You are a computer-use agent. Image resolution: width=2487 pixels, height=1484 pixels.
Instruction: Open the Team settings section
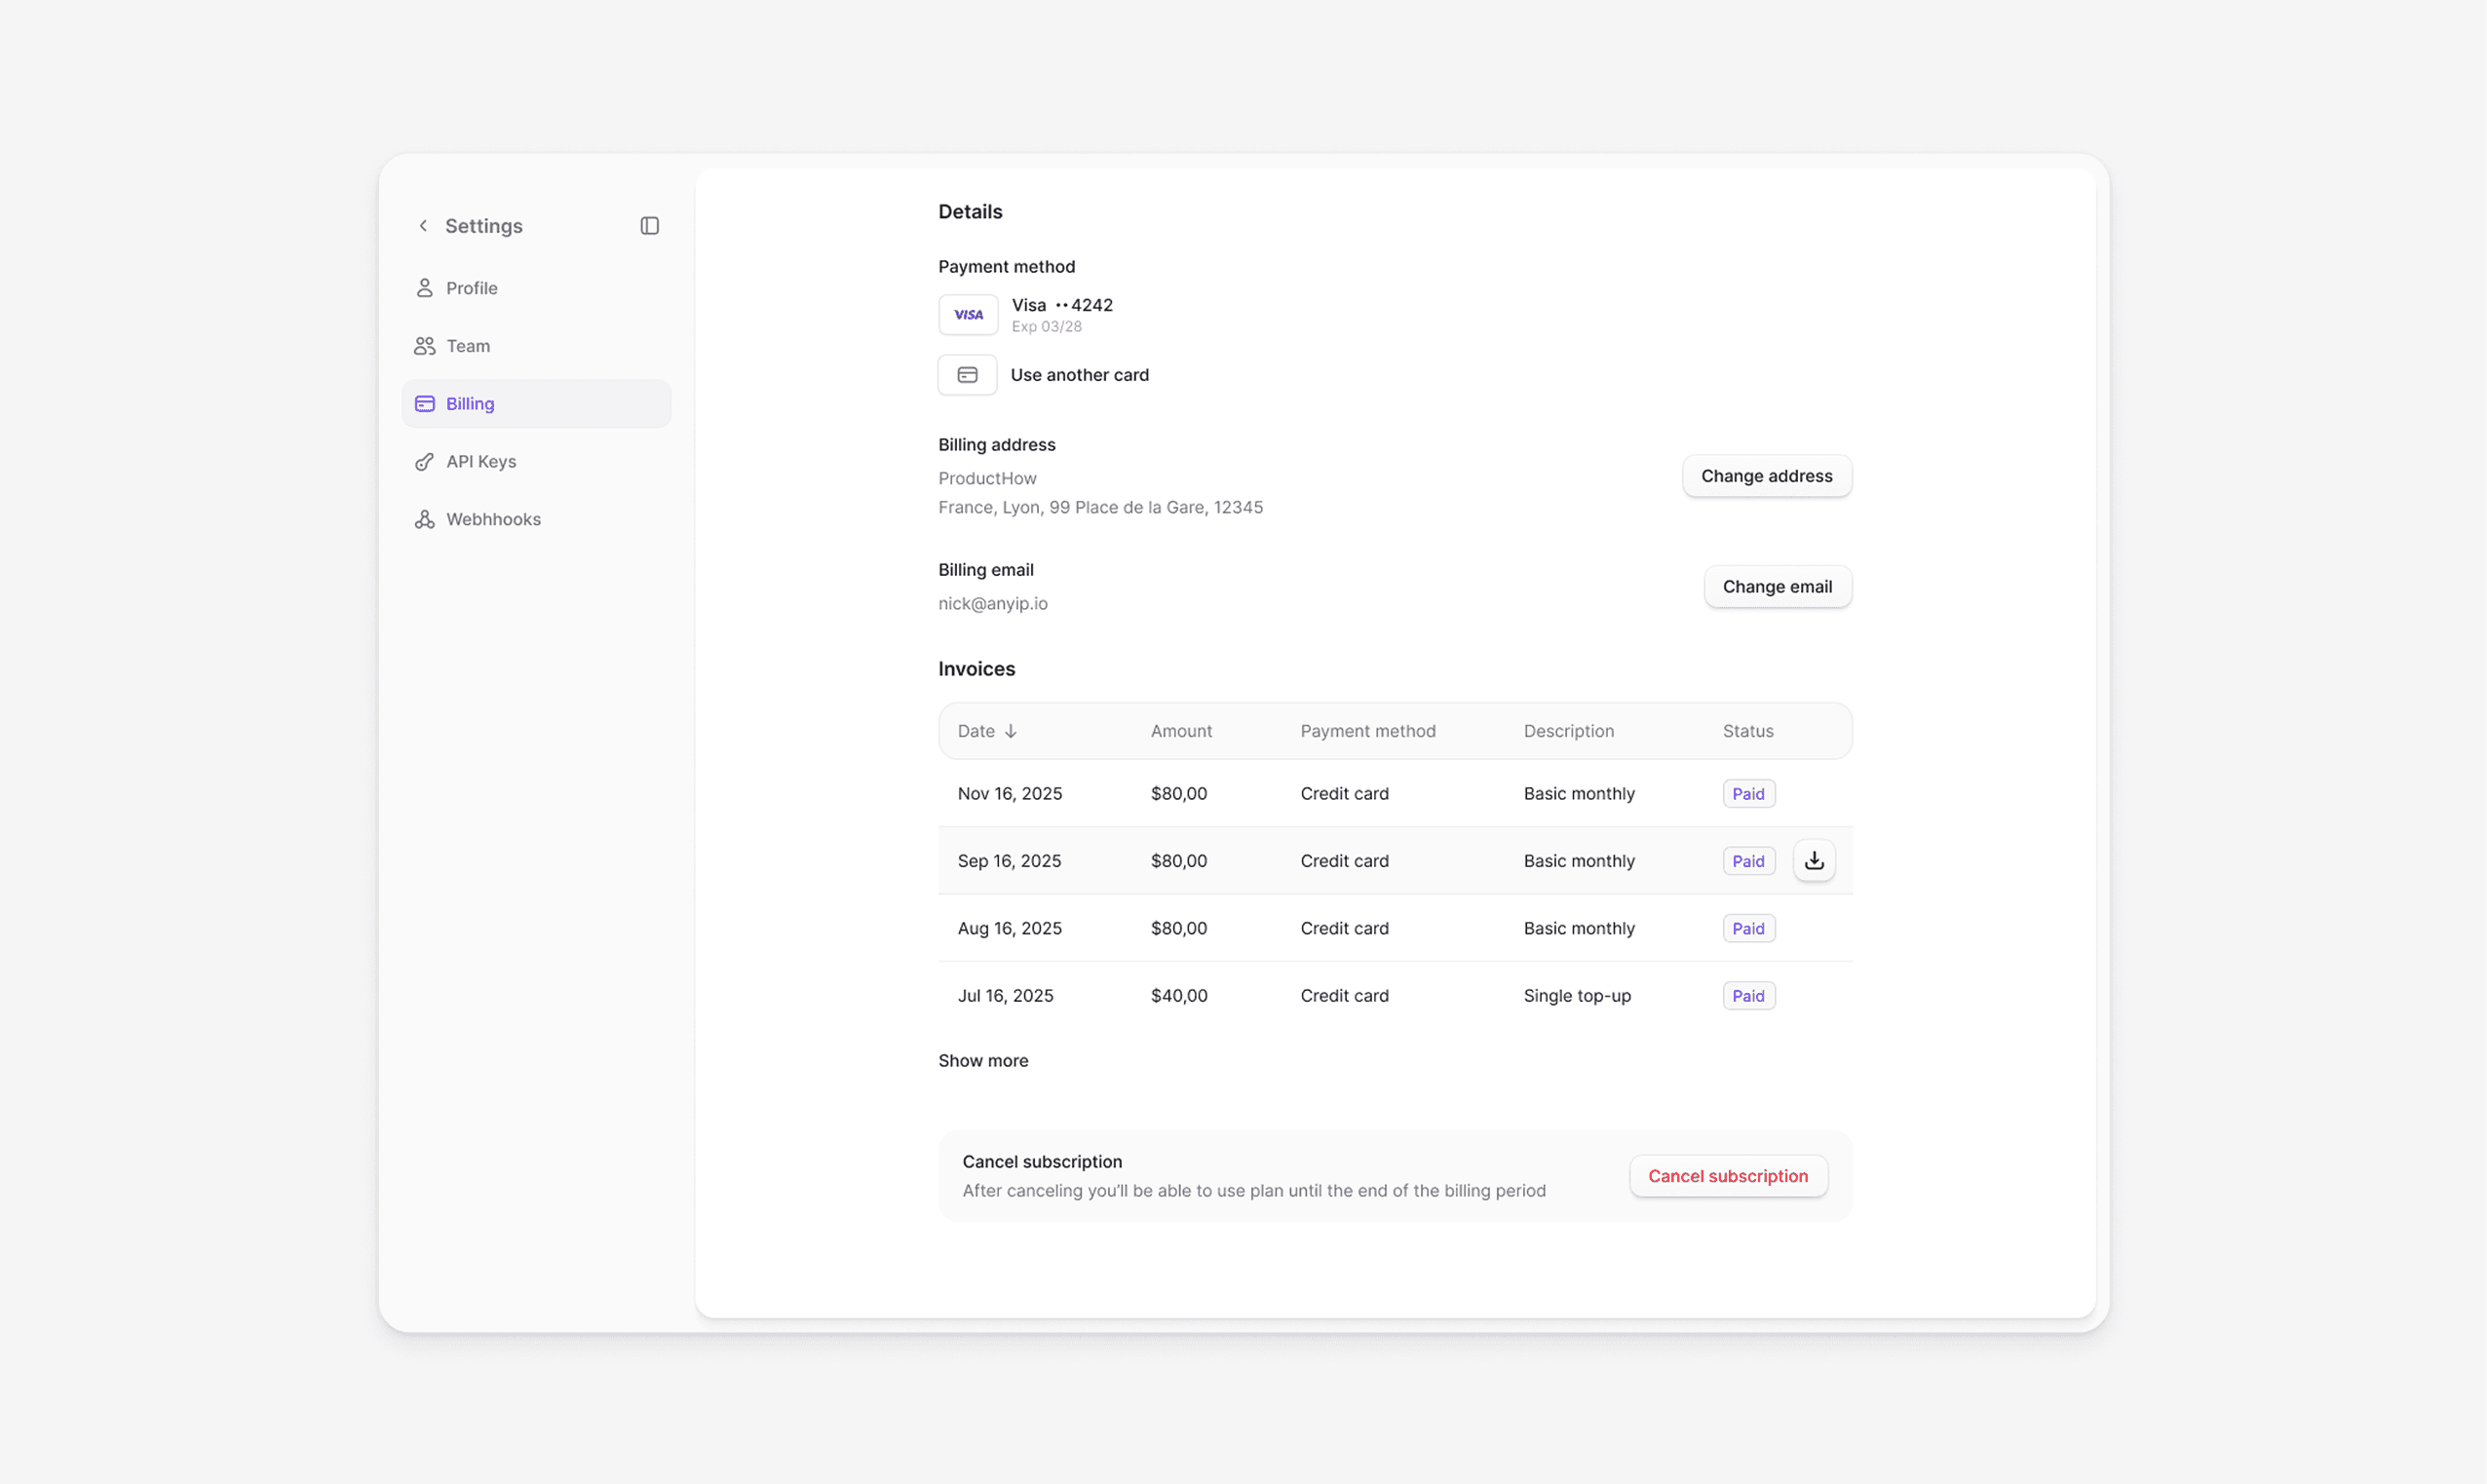coord(468,346)
